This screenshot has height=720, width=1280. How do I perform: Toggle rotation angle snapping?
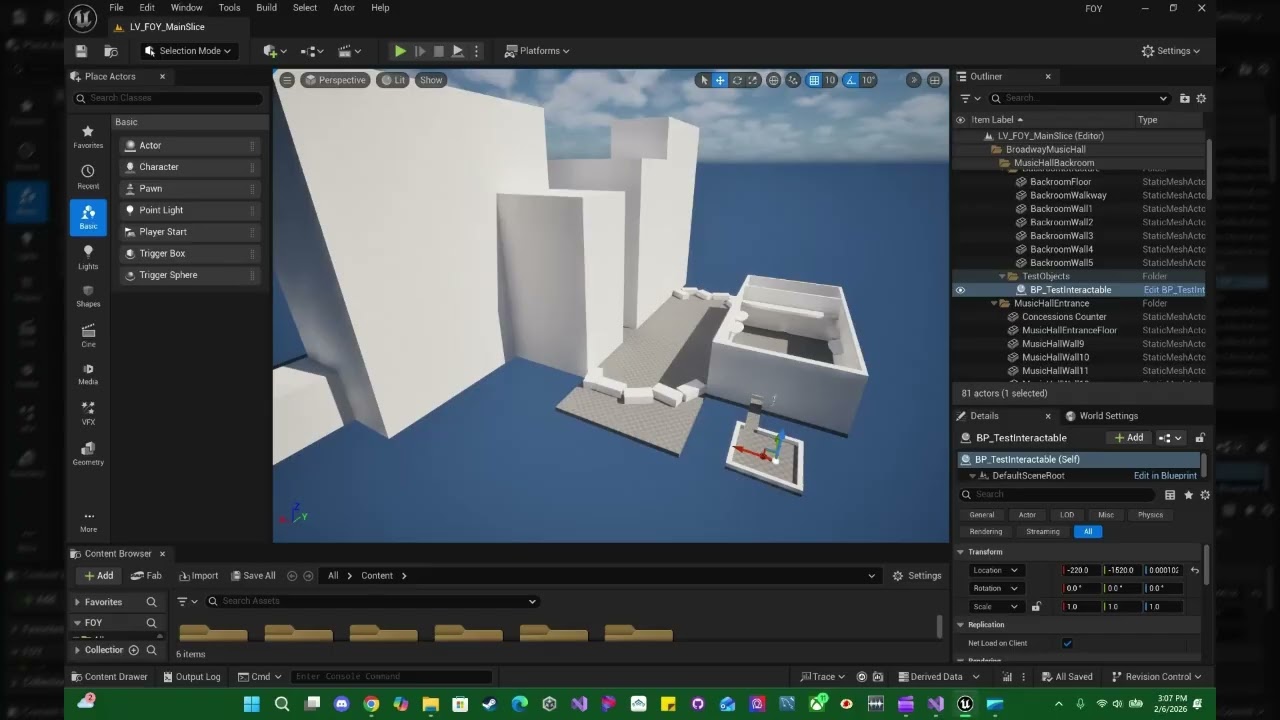[851, 80]
